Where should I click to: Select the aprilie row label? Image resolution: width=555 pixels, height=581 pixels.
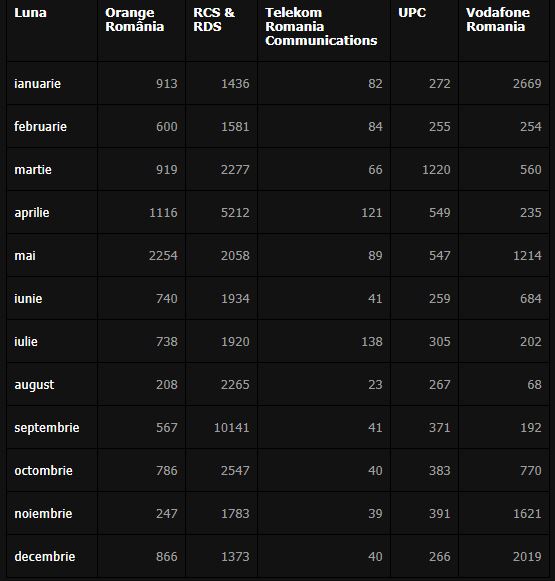tap(32, 213)
